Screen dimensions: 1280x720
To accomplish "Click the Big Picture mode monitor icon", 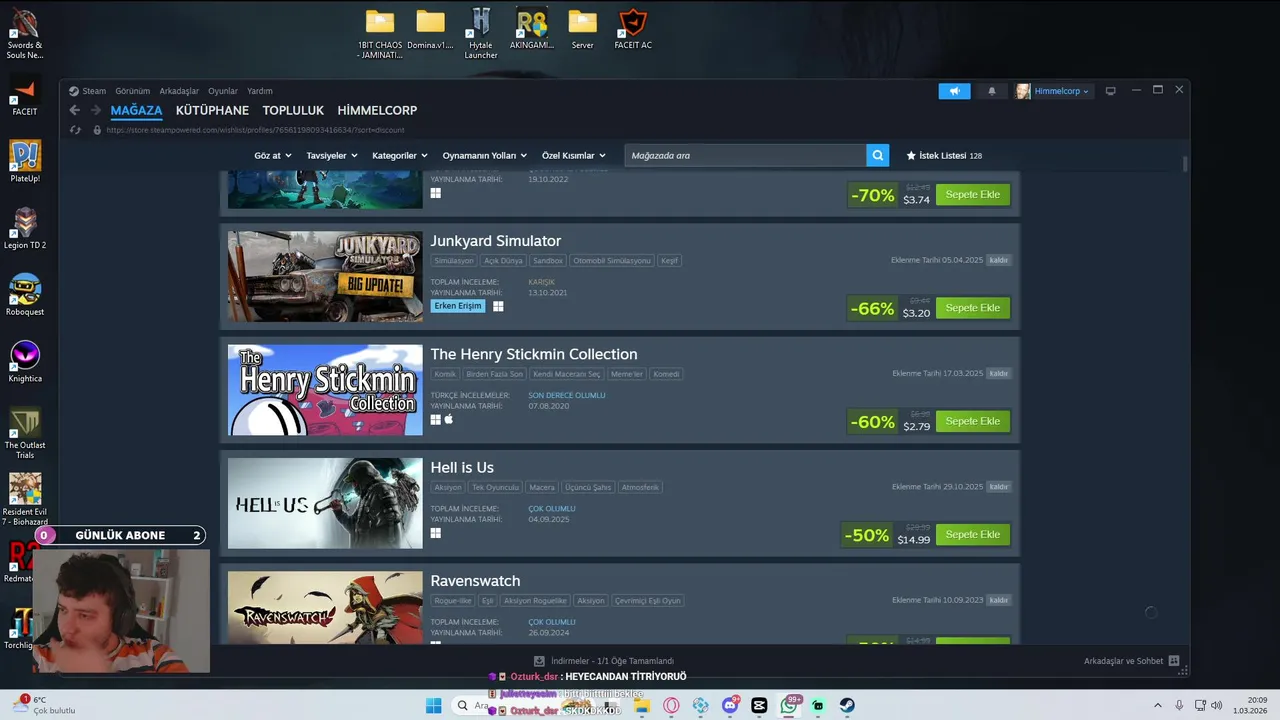I will pos(1110,91).
